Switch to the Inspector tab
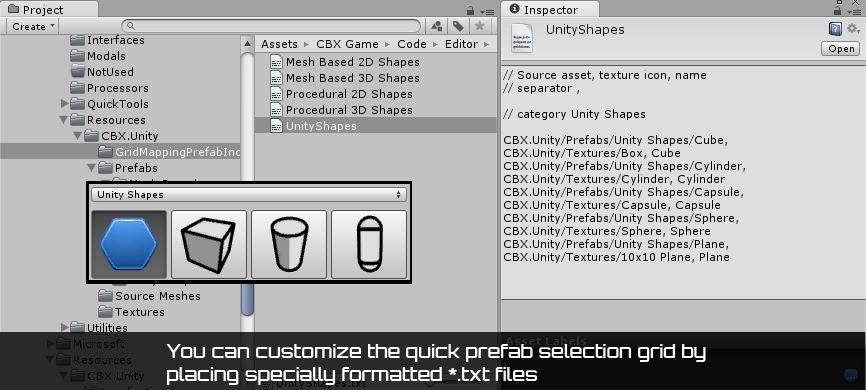The image size is (866, 390). pos(551,9)
